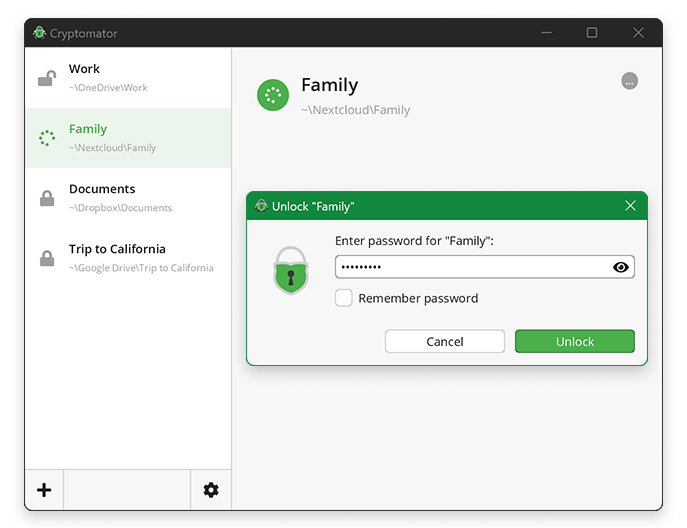This screenshot has width=687, height=528.
Task: Close the Unlock "Family" dialog
Action: coord(630,206)
